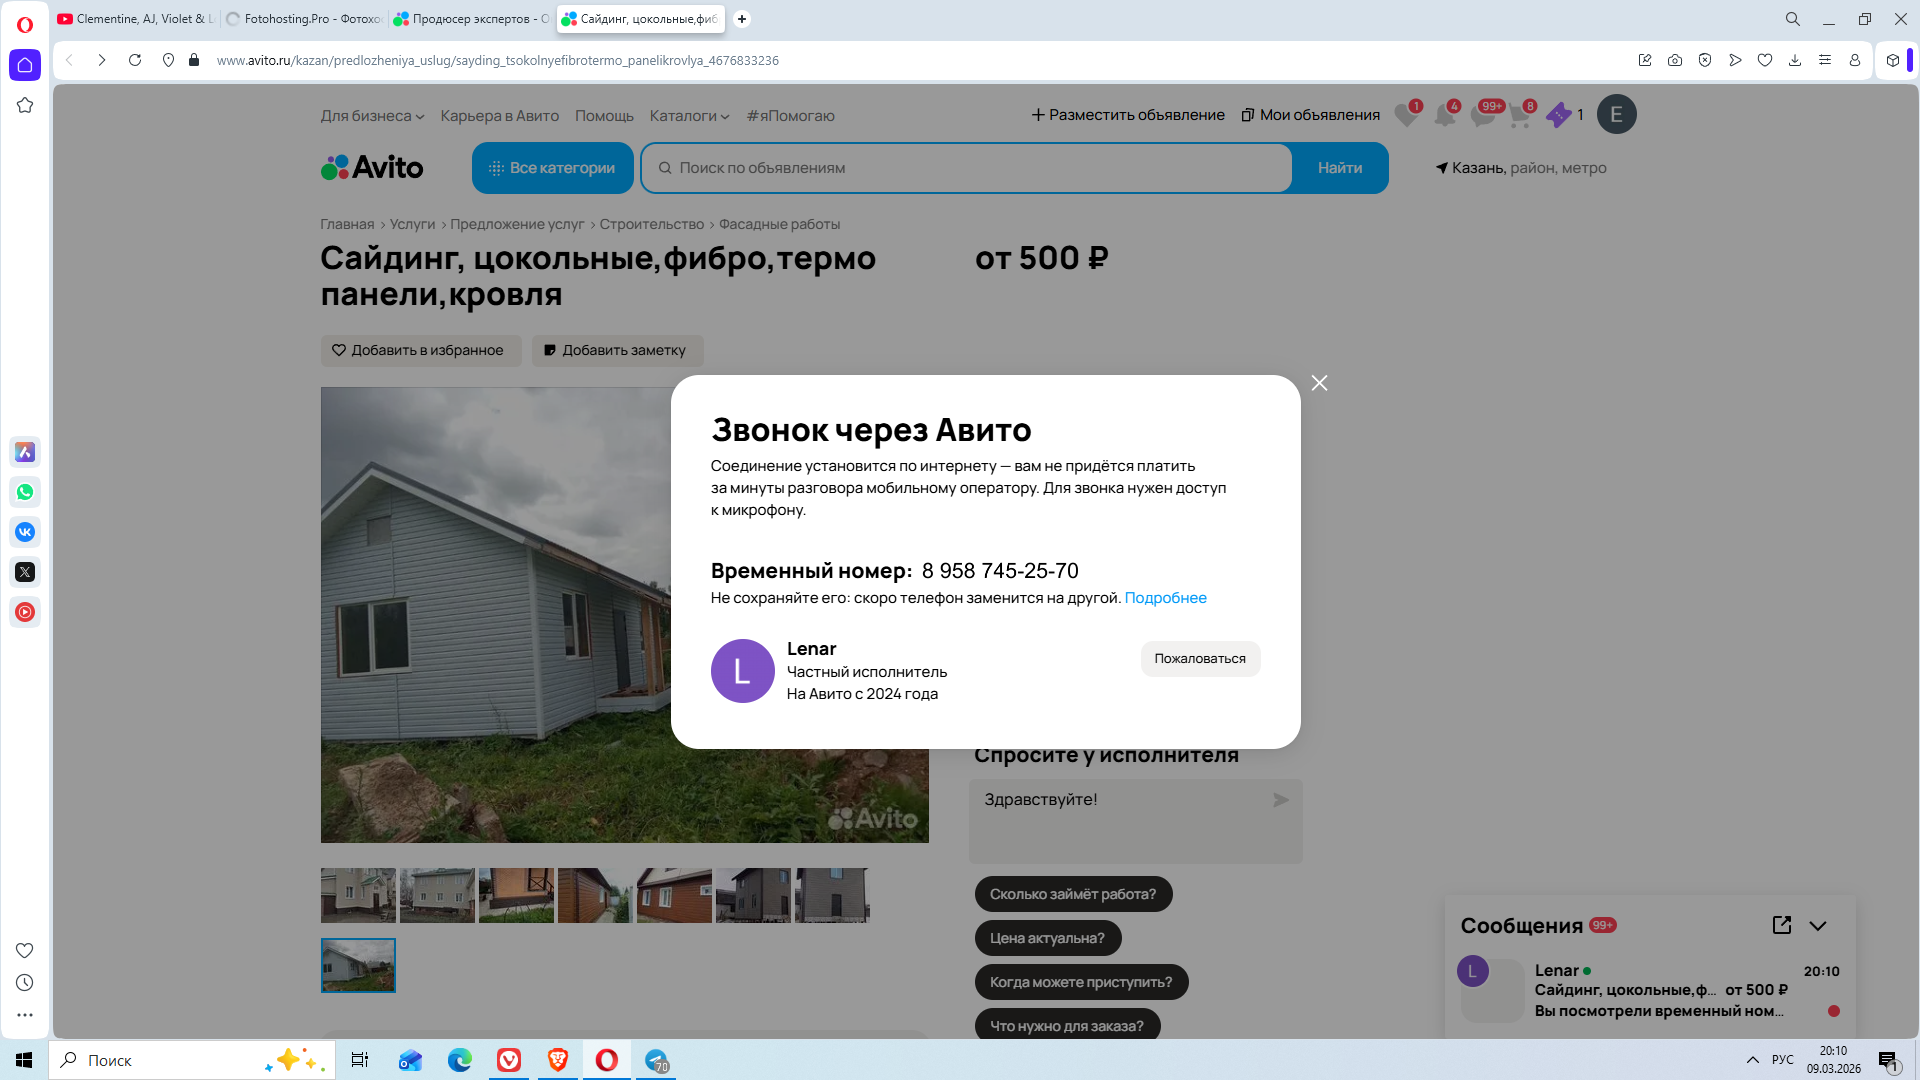Take a snapshot with the camera icon

[1675, 60]
